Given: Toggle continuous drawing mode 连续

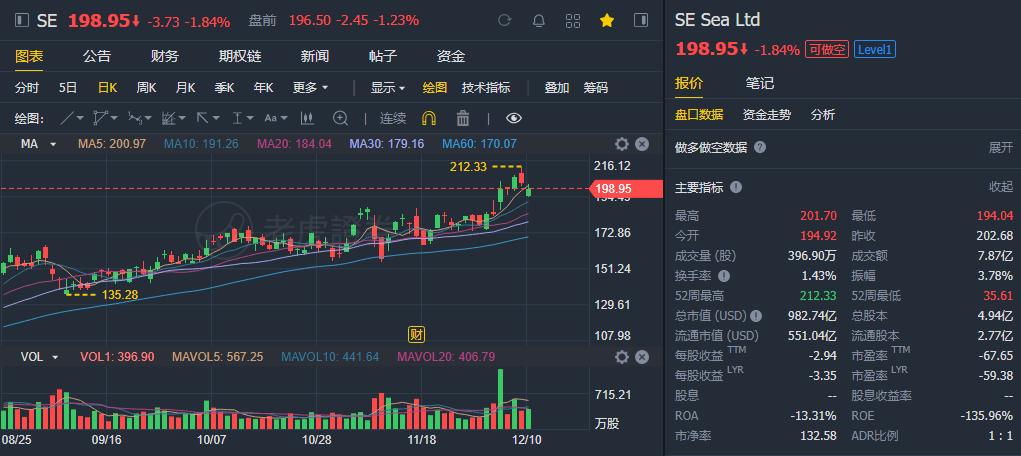Looking at the screenshot, I should (x=393, y=118).
